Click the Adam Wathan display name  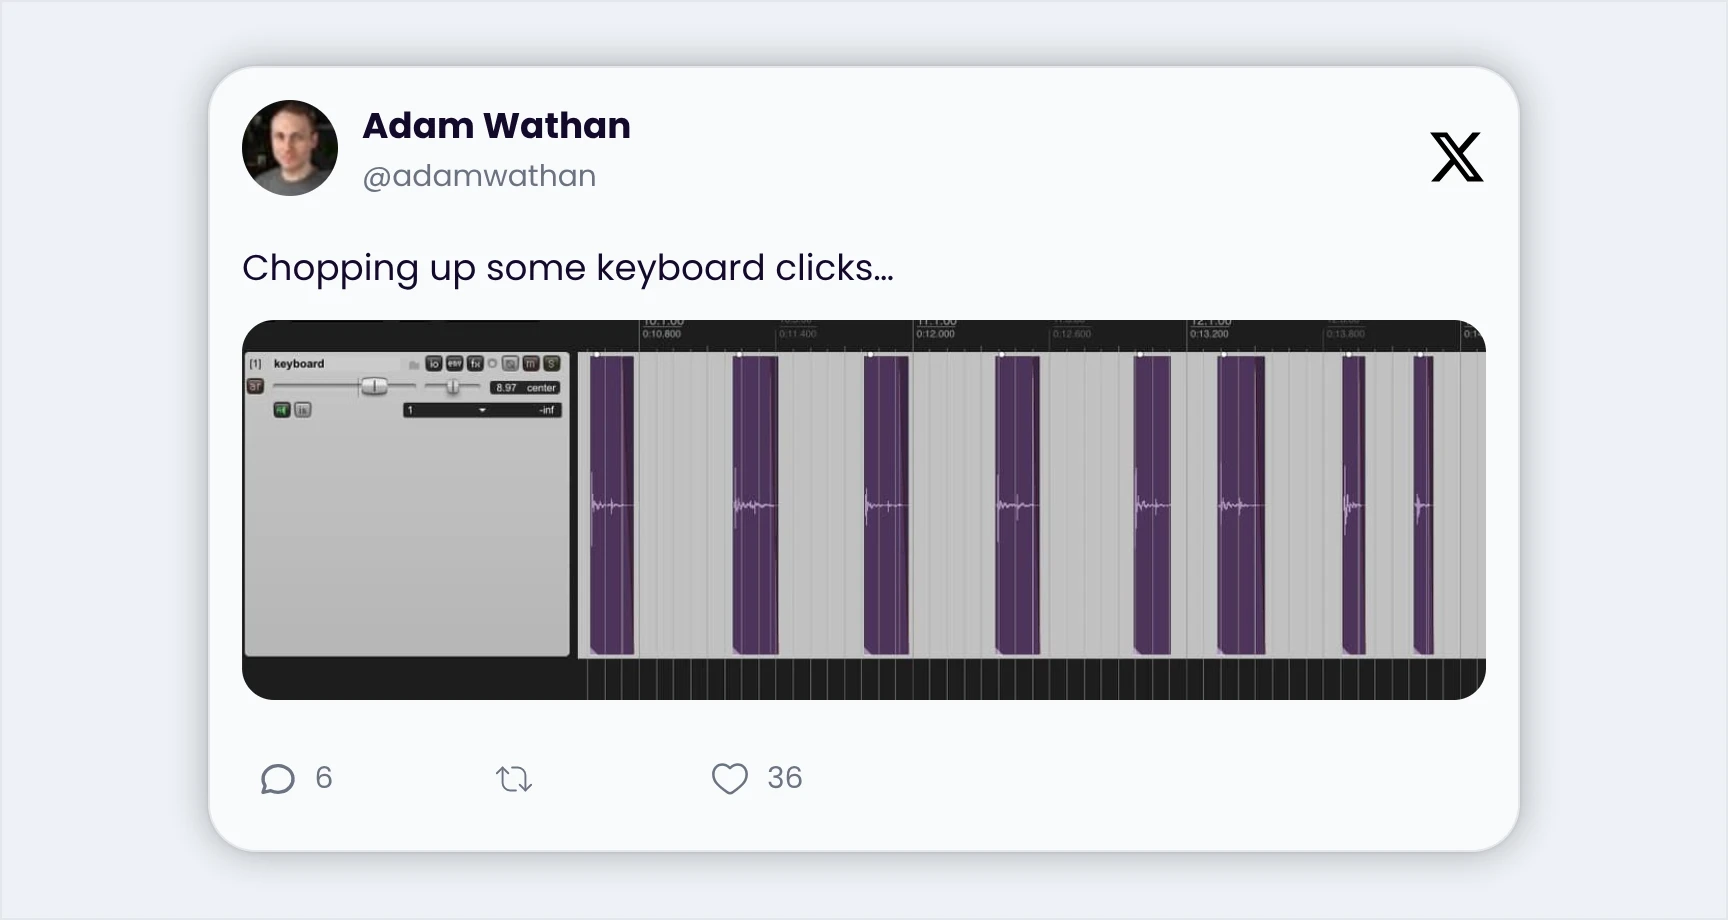pyautogui.click(x=496, y=126)
